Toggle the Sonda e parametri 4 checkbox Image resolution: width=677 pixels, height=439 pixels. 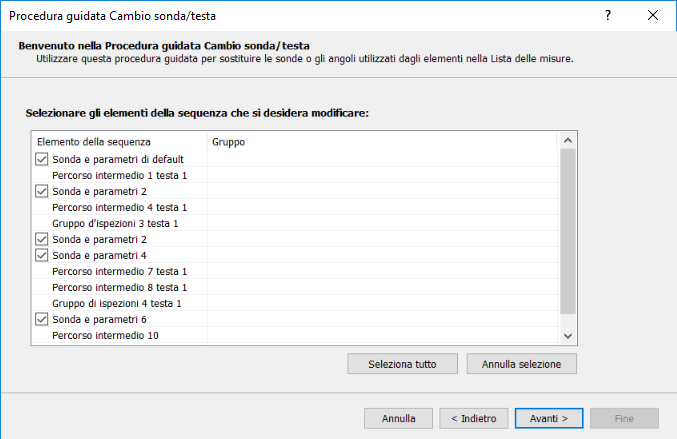pos(42,255)
